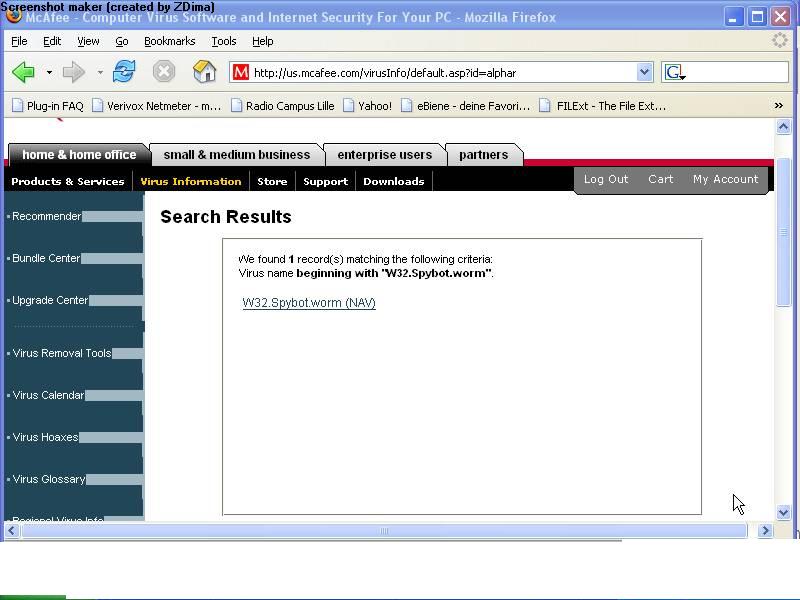
Task: Go to the Store nav item
Action: point(272,181)
